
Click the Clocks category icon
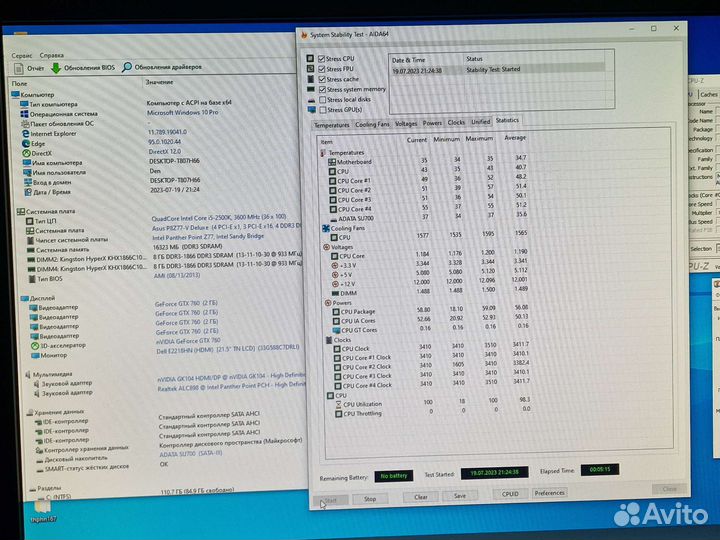[329, 340]
